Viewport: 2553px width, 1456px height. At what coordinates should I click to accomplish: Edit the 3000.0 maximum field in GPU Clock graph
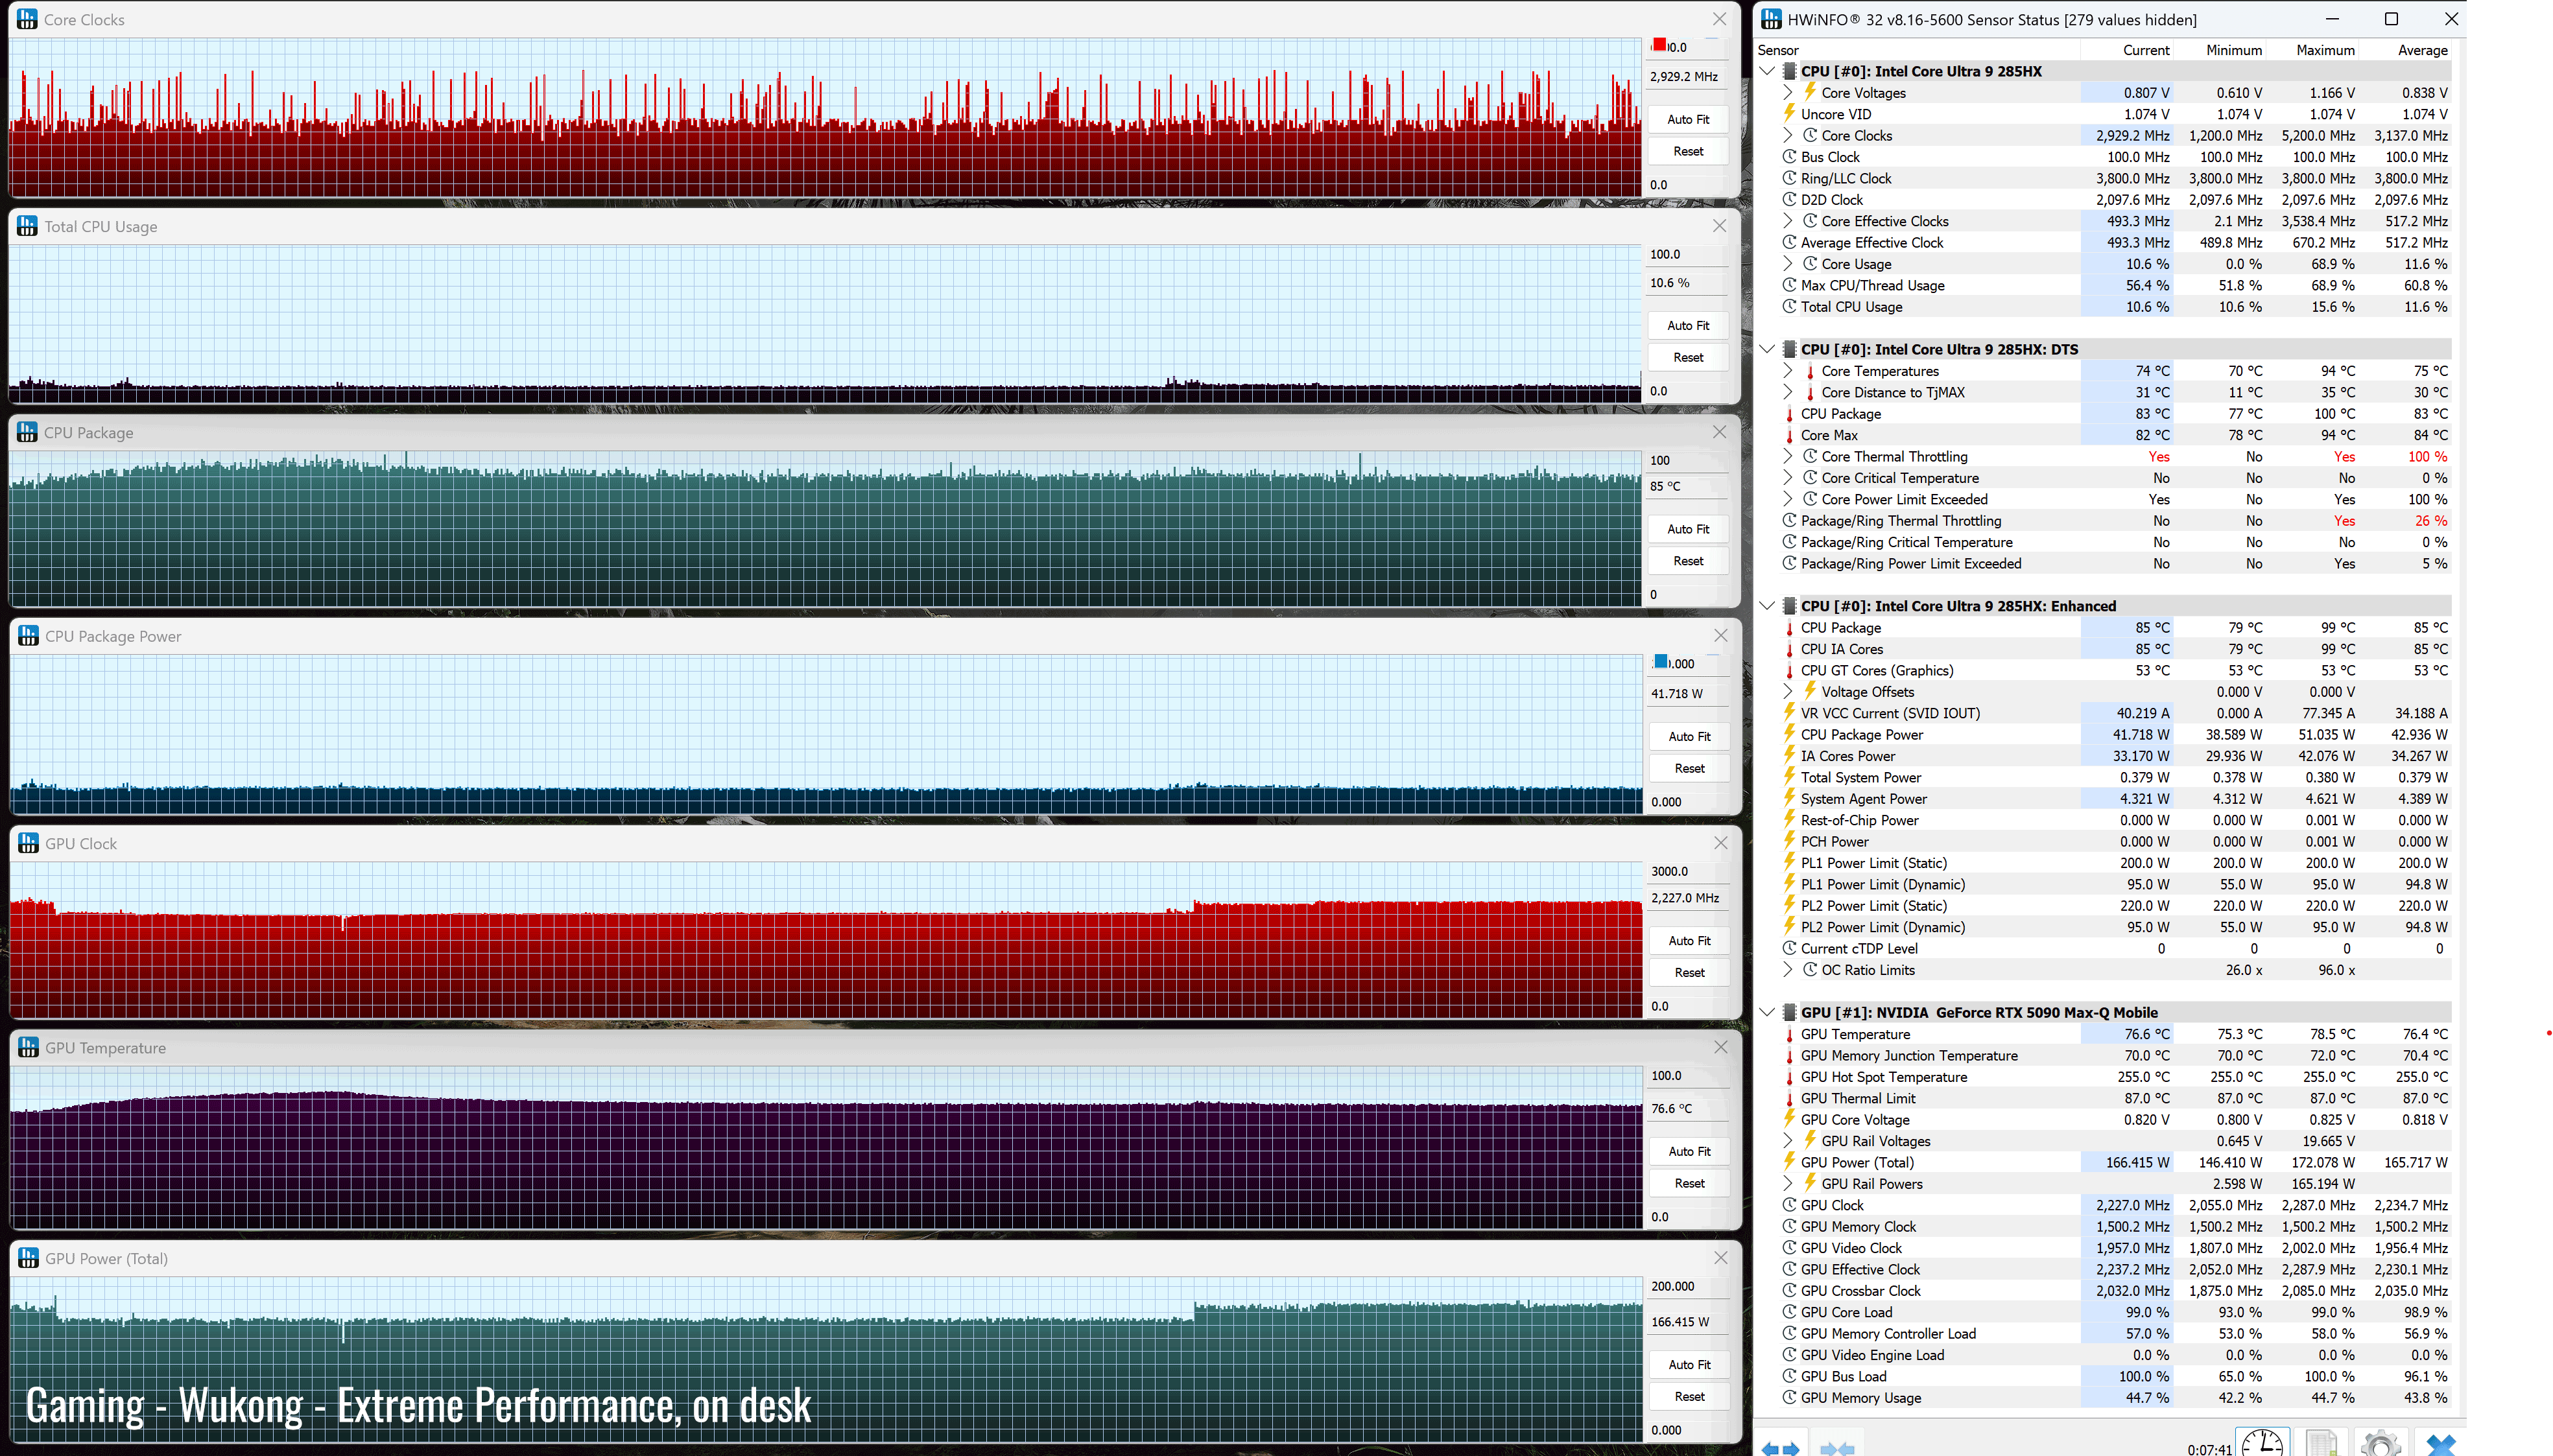pos(1688,871)
